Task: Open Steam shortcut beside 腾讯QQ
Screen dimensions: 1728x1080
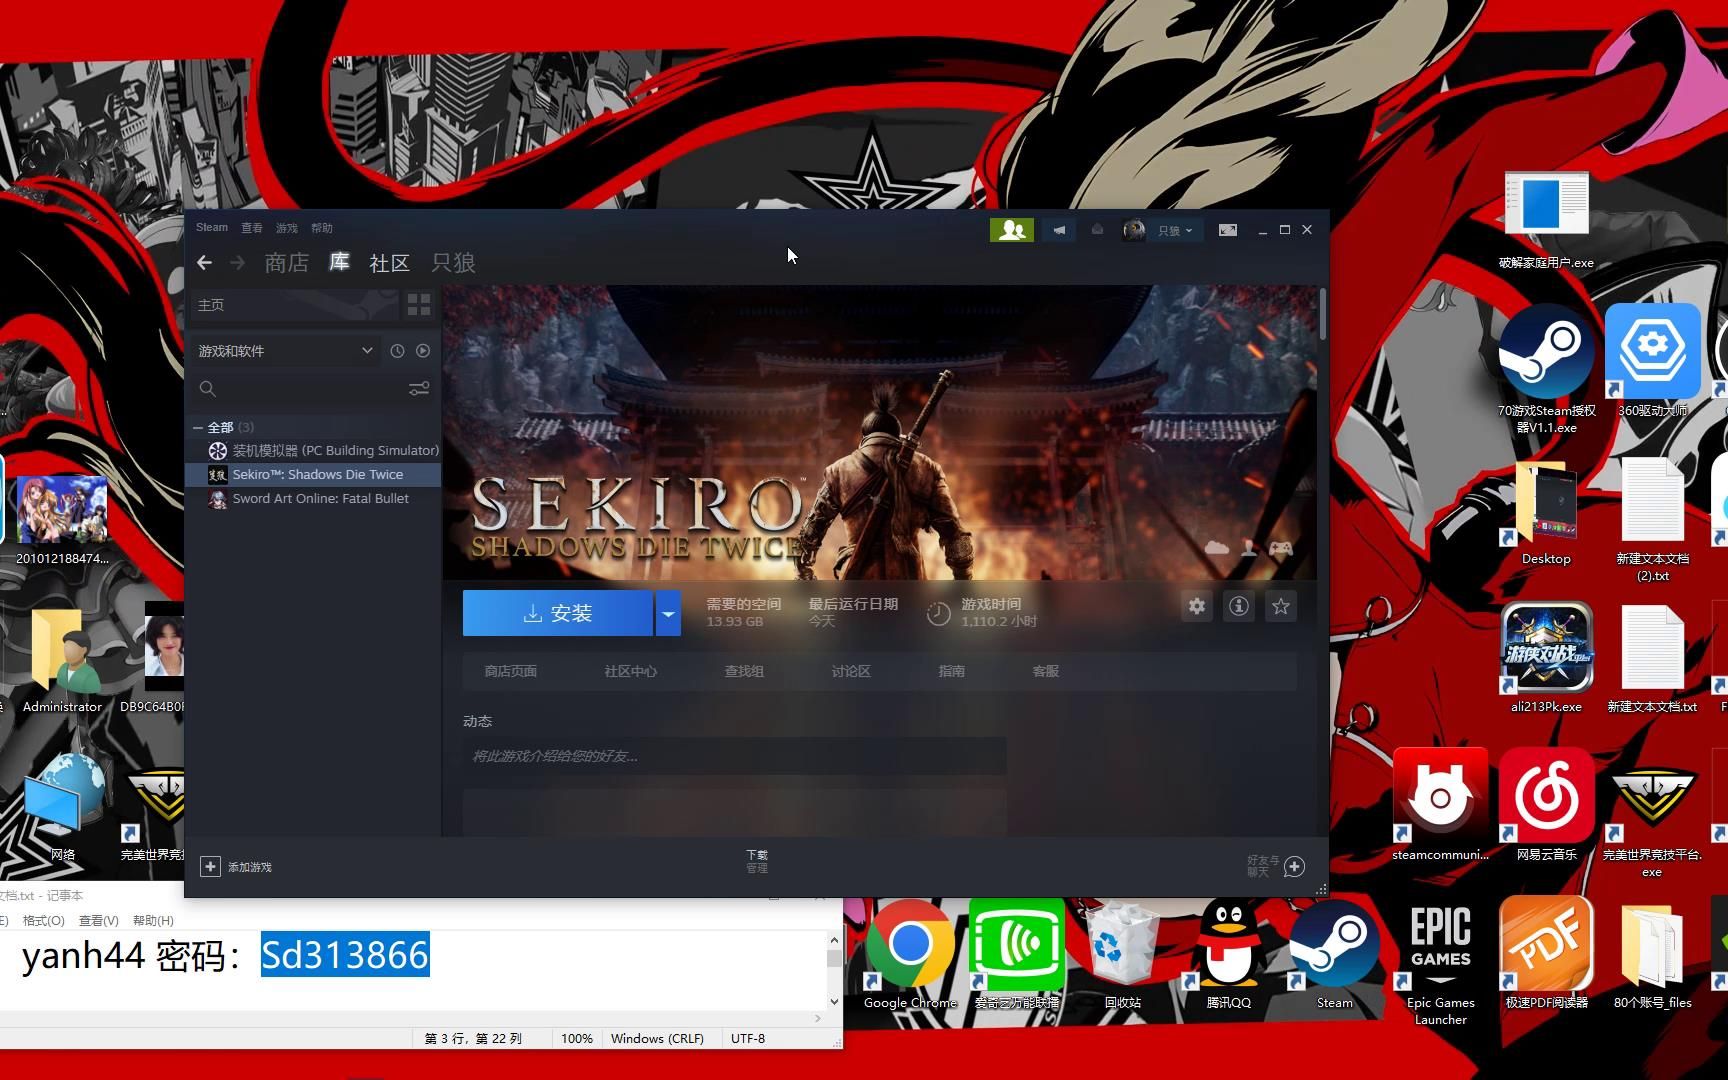Action: pos(1334,955)
